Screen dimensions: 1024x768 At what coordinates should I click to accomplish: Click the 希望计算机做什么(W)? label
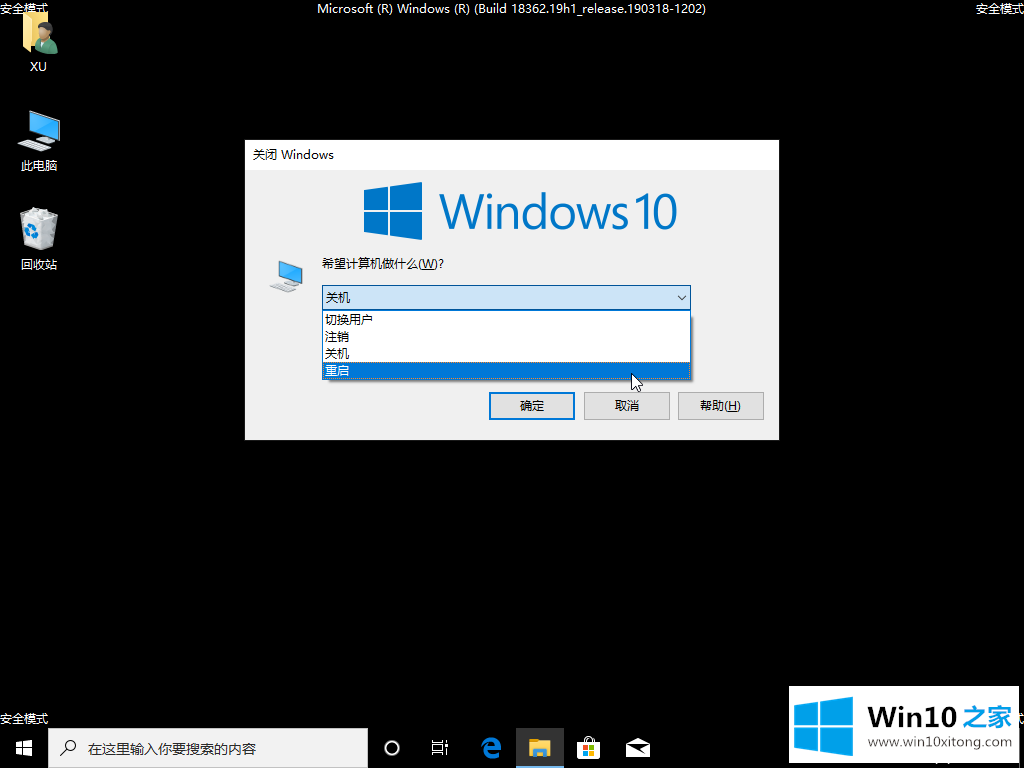coord(383,264)
